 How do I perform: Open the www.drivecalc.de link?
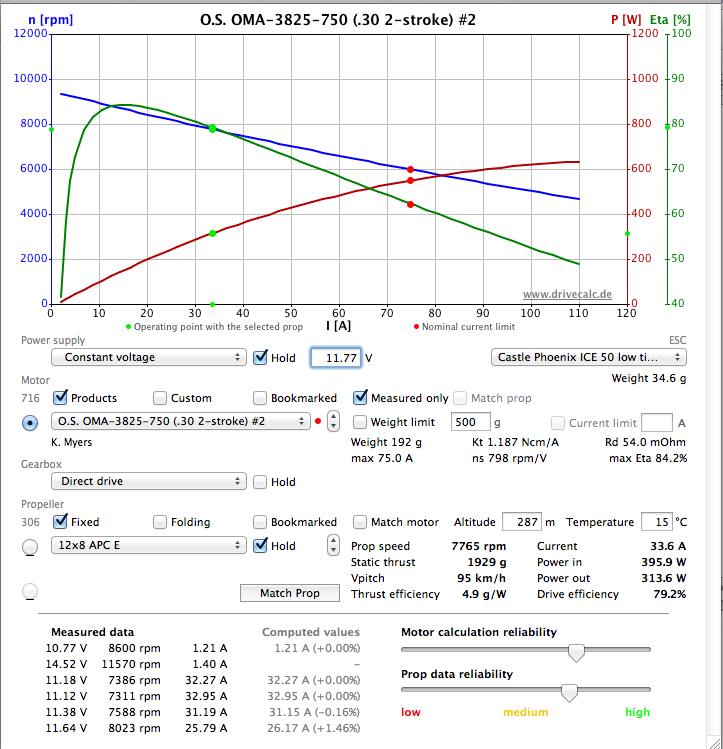567,294
